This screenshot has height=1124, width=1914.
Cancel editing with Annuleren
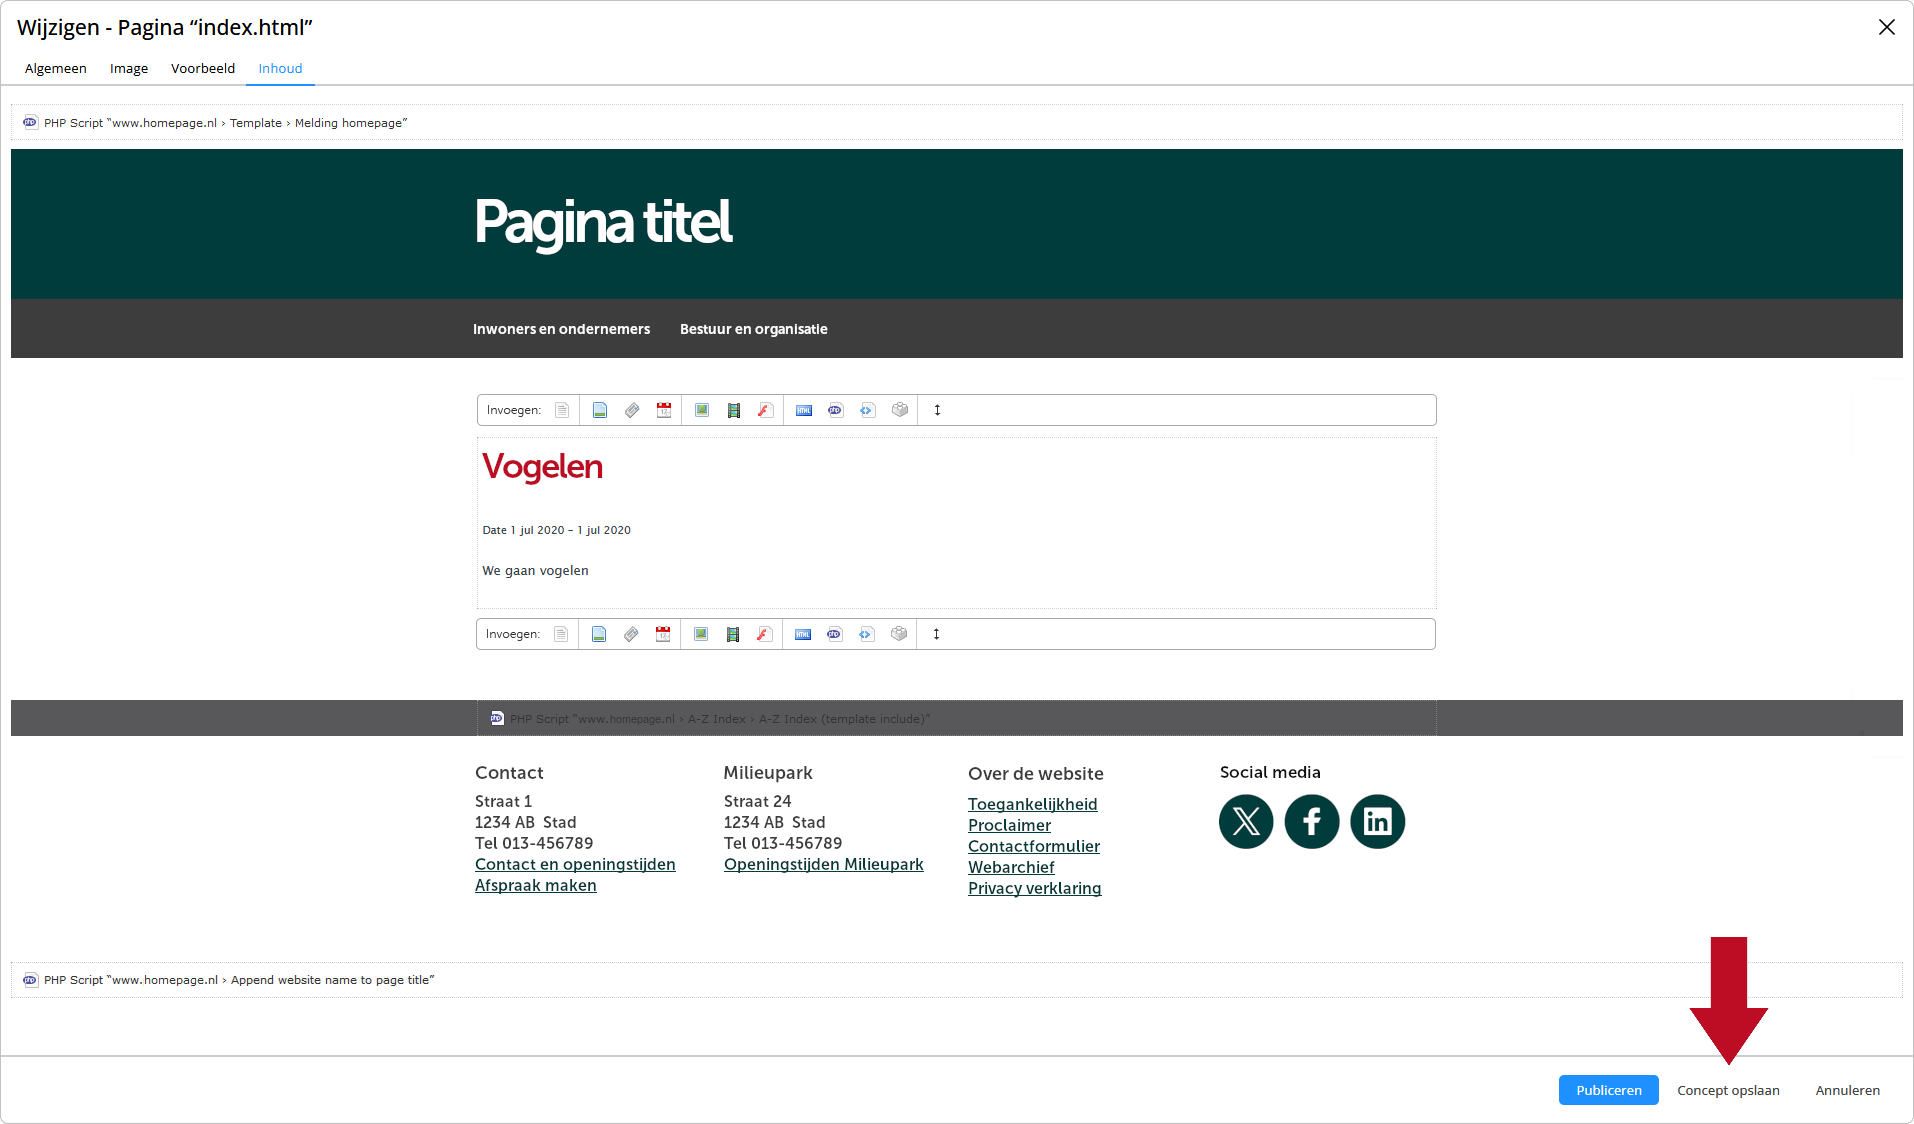click(1847, 1090)
